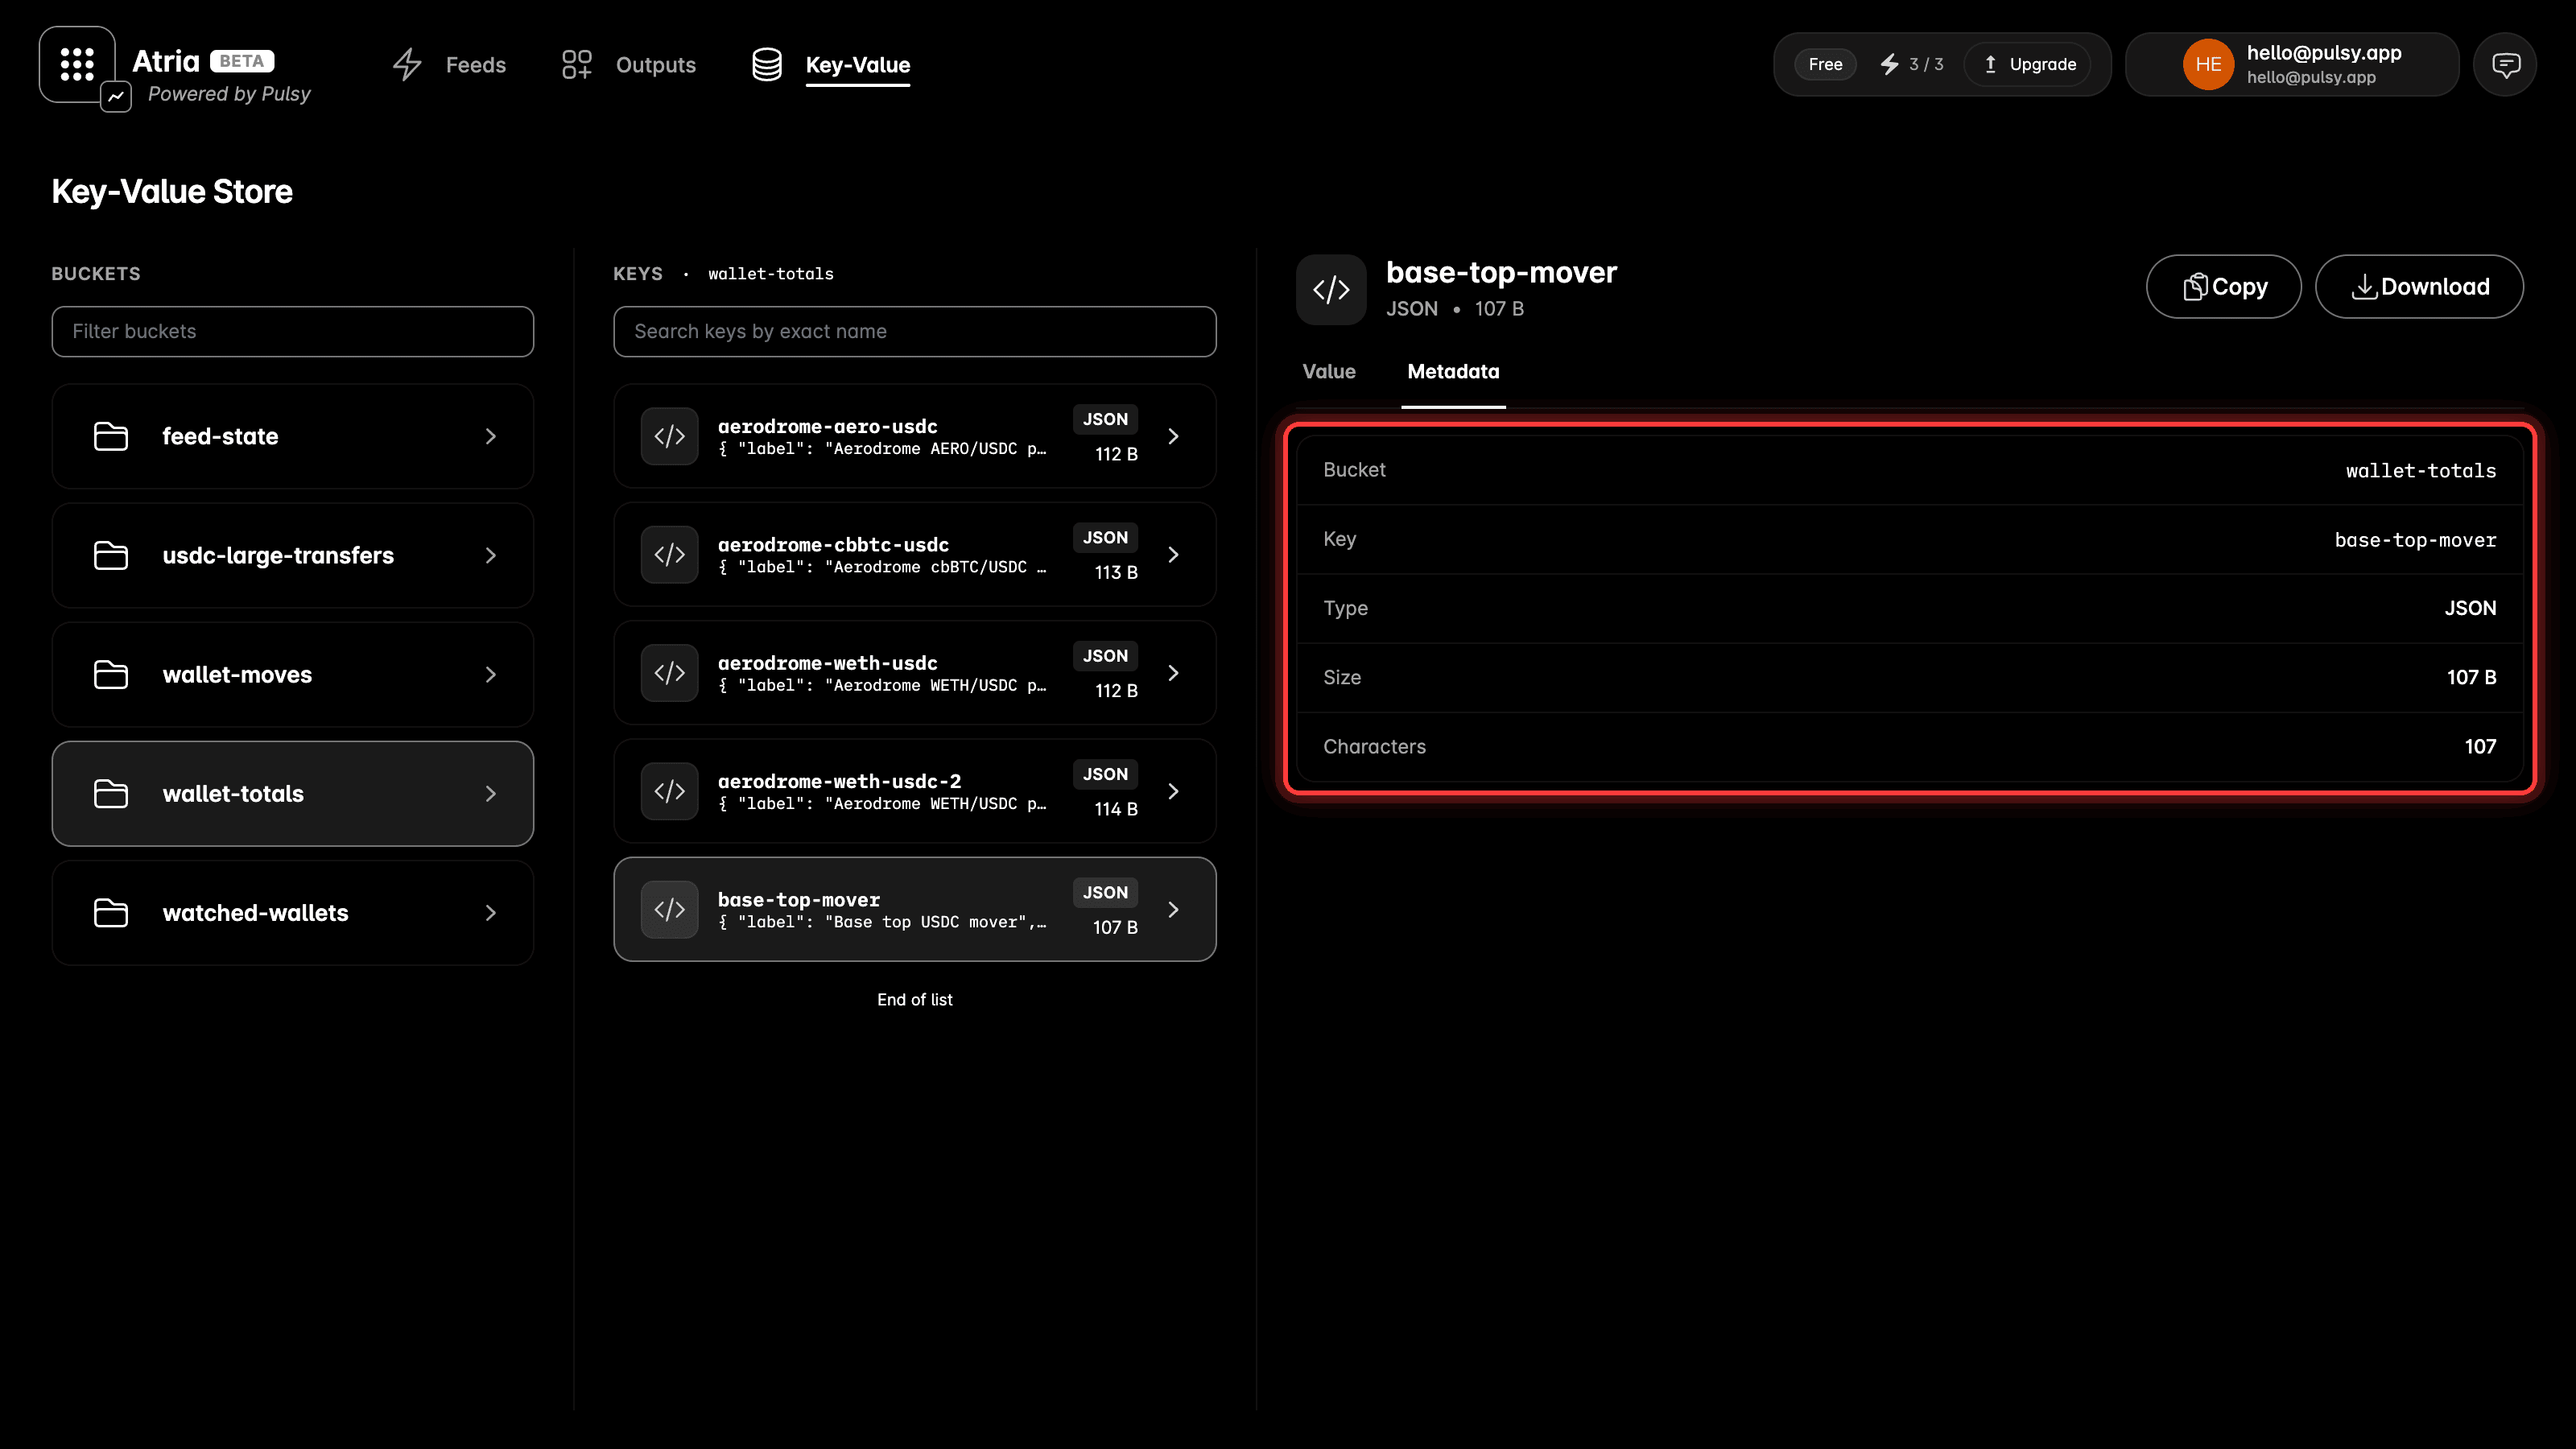Click the small Pulsy chart badge icon

(x=116, y=97)
